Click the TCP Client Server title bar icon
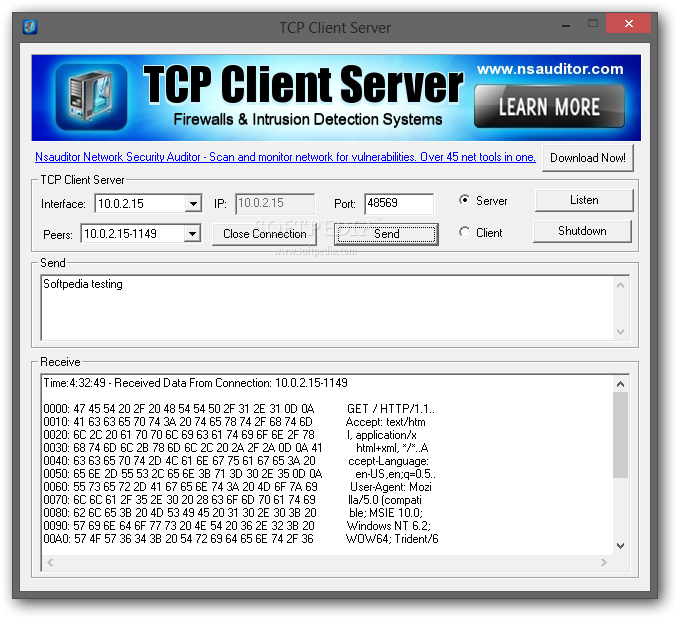 click(x=30, y=27)
